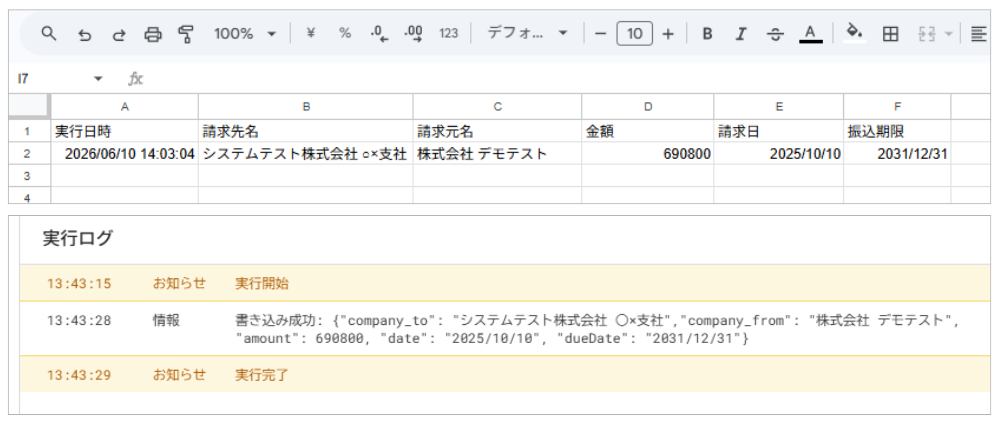Viewport: 1000px width, 430px height.
Task: Open the I7 name box dropdown arrow
Action: [x=98, y=78]
